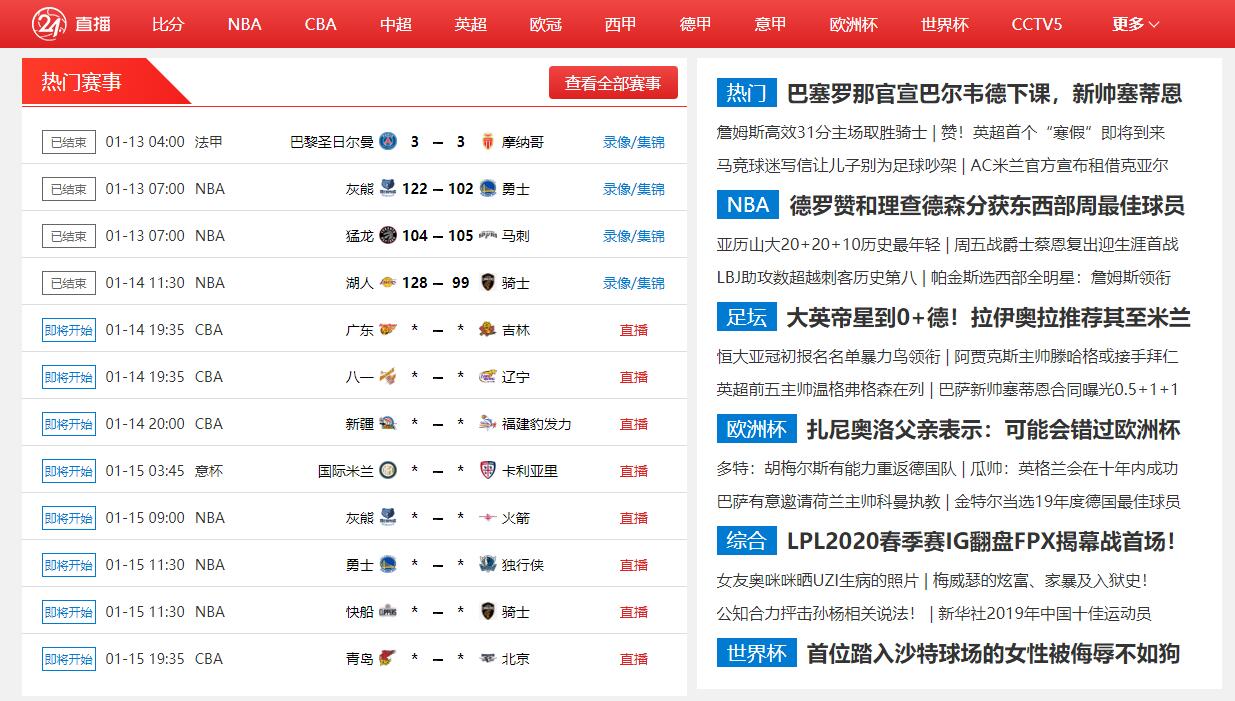The width and height of the screenshot is (1235, 701).
Task: Click the 马刺 team logo
Action: click(x=488, y=236)
